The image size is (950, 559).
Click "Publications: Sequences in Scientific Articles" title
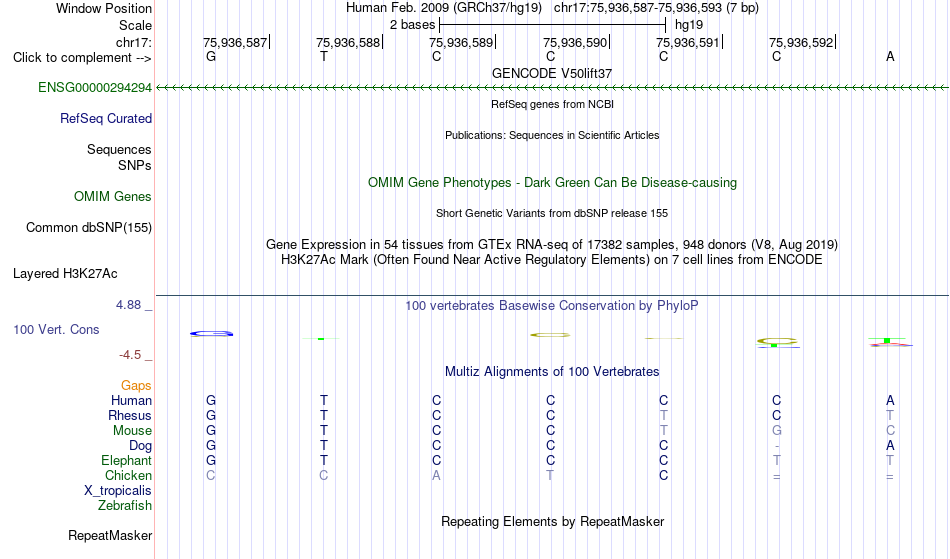552,135
